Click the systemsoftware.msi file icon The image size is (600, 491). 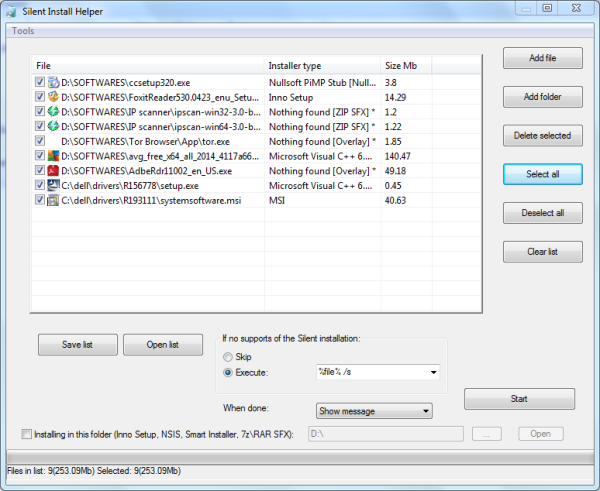[53, 200]
